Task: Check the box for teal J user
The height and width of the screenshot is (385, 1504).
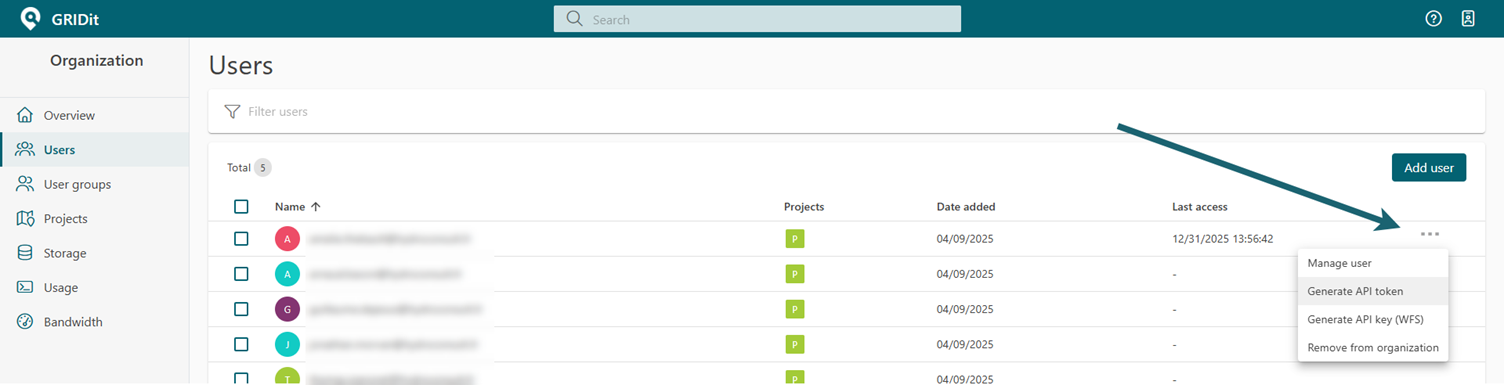Action: (x=241, y=344)
